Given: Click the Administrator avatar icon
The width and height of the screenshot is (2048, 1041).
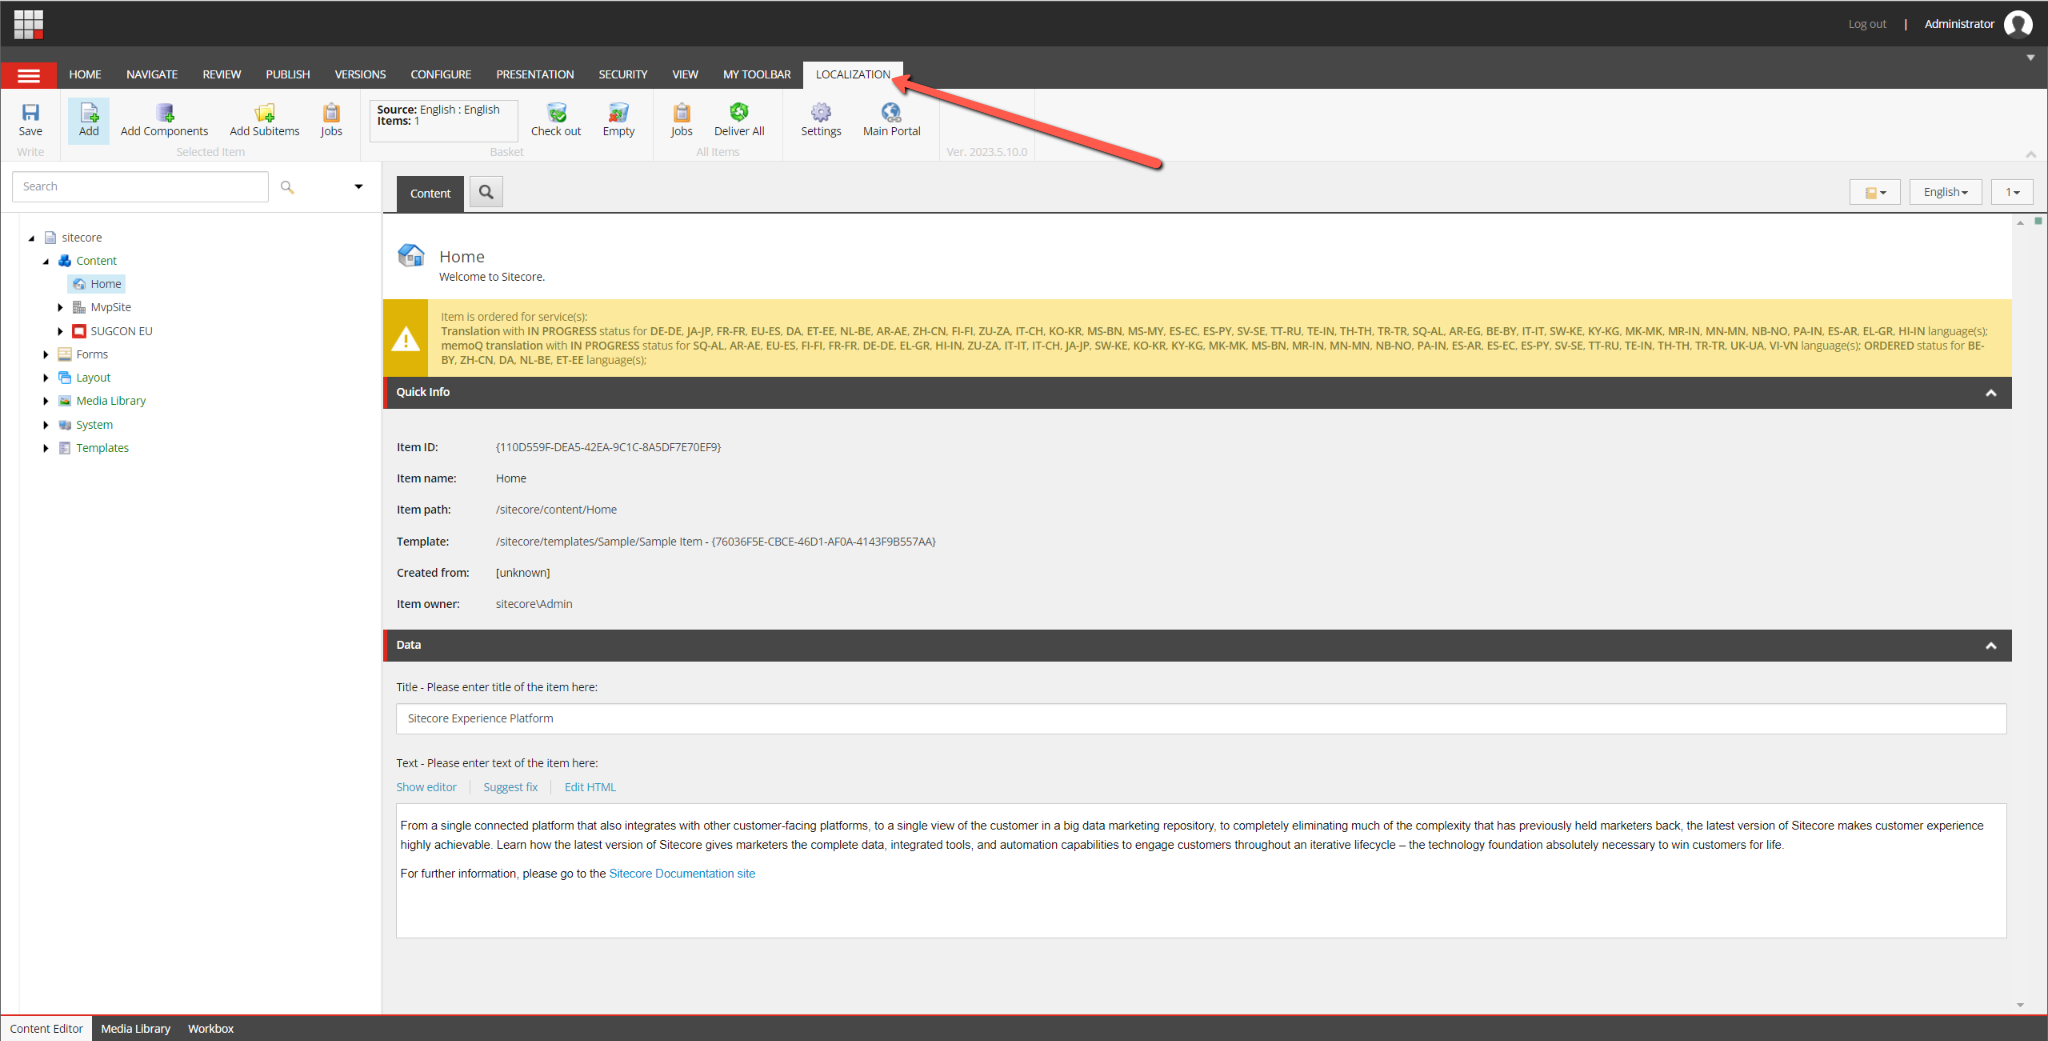Looking at the screenshot, I should 2018,24.
